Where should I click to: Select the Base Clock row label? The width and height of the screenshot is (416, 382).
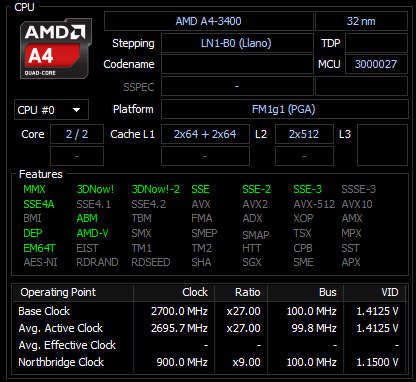[44, 311]
